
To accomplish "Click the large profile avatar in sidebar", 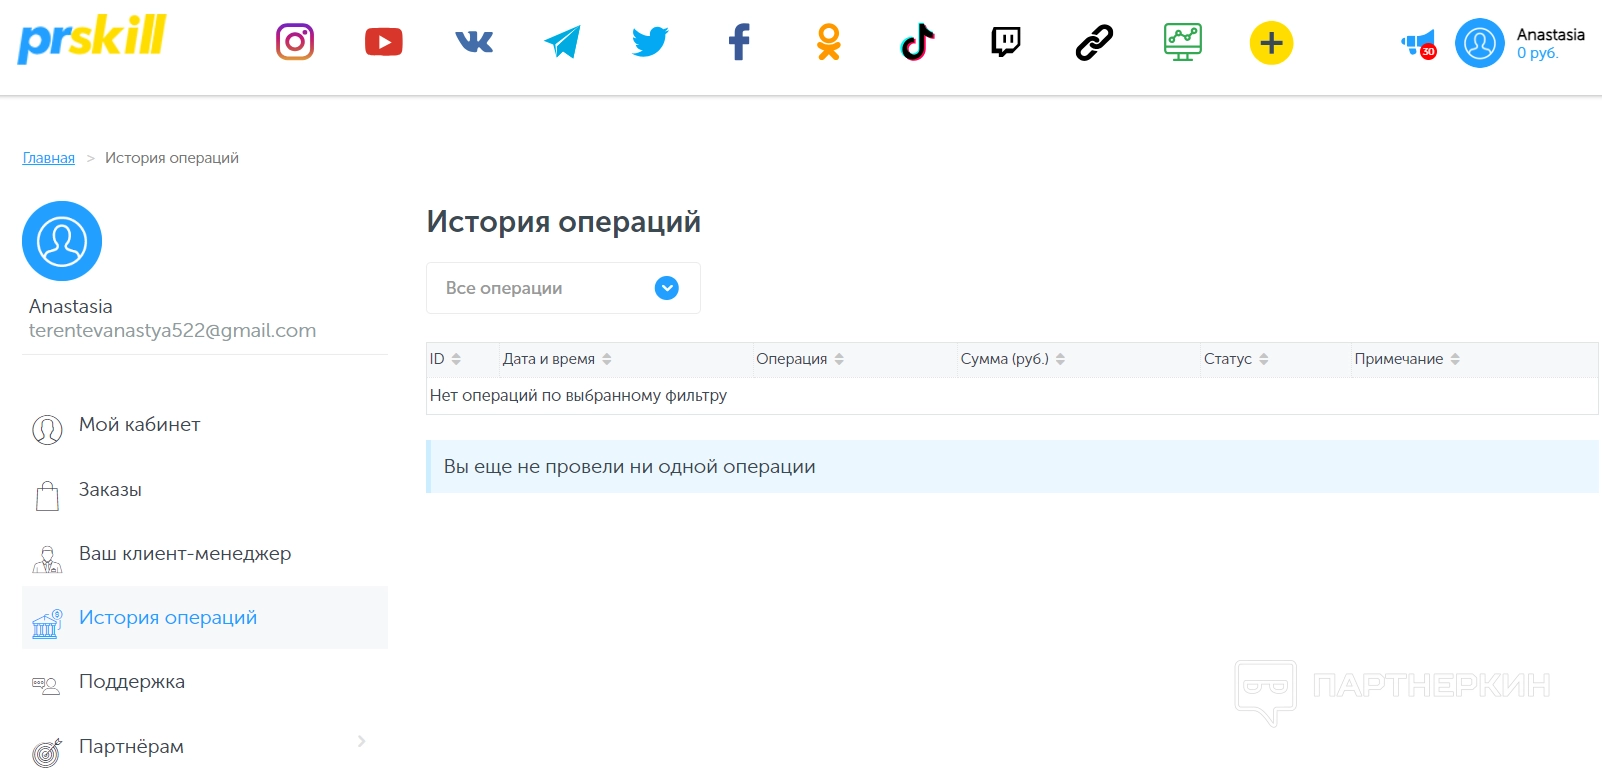I will [62, 241].
